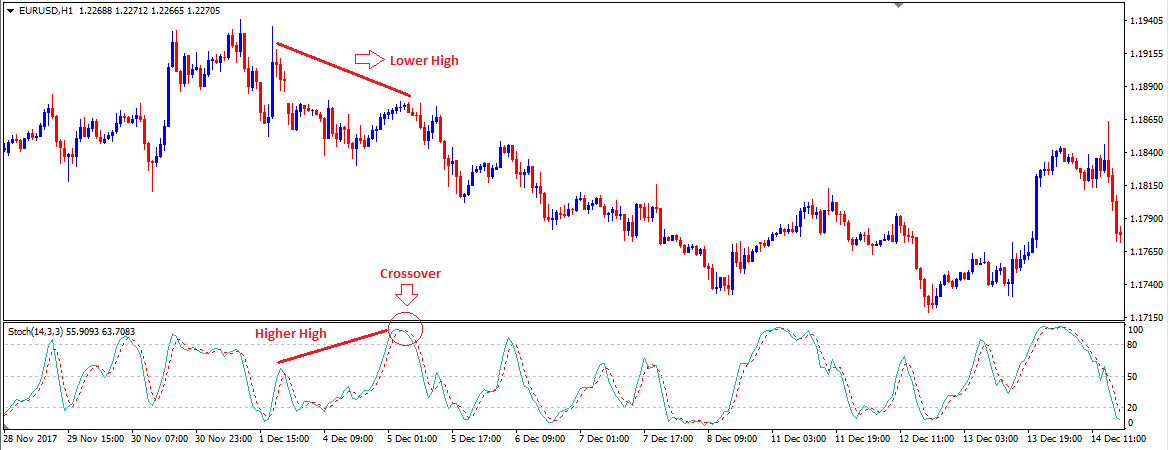Click the 13 Dec 19:00 time label
The image size is (1169, 450).
(x=1054, y=439)
